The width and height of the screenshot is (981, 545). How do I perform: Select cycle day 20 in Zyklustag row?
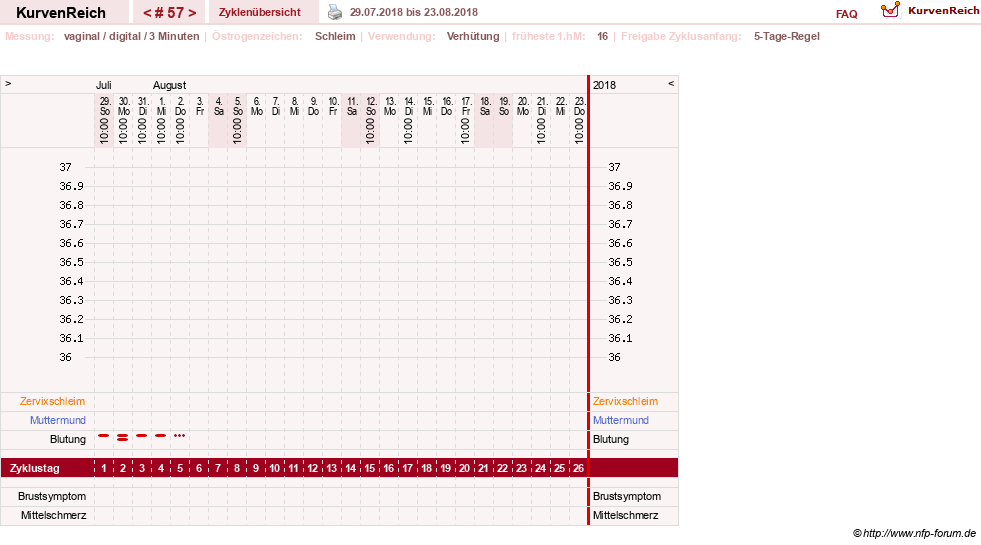[464, 468]
